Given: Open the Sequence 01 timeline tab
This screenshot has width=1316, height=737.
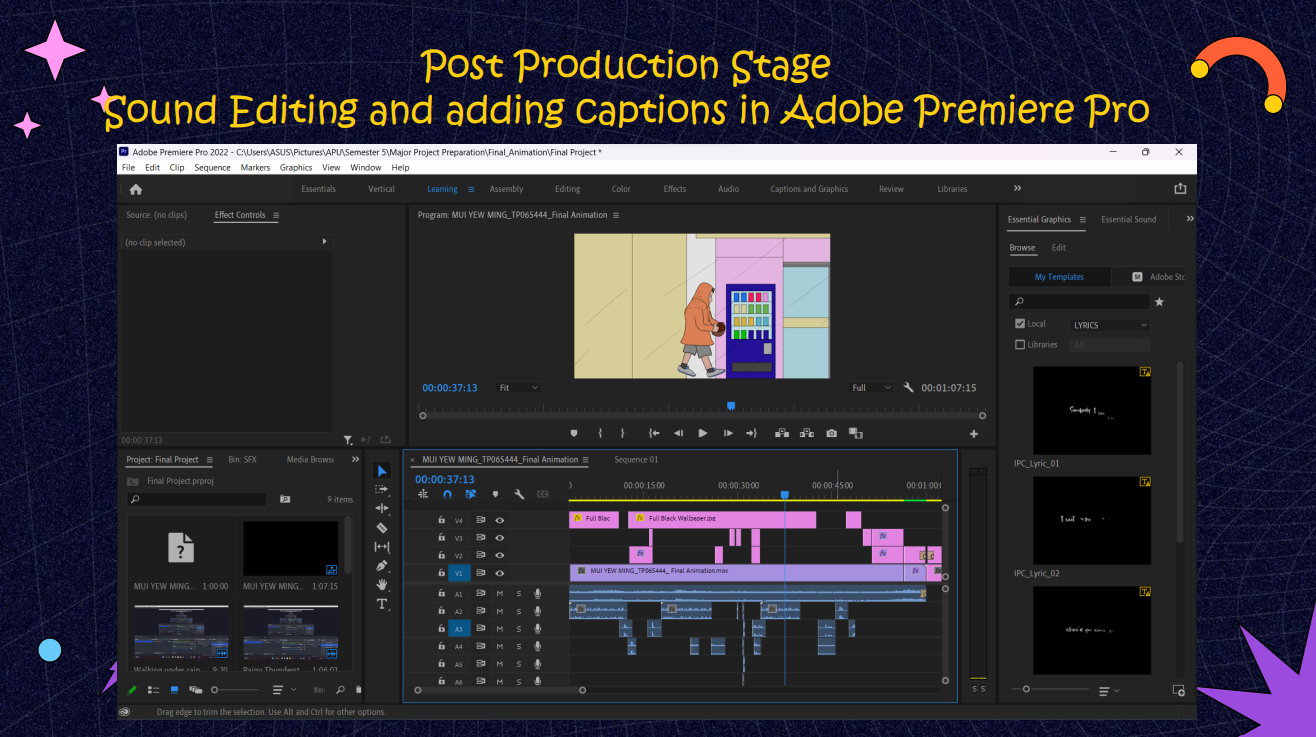Looking at the screenshot, I should pyautogui.click(x=636, y=460).
